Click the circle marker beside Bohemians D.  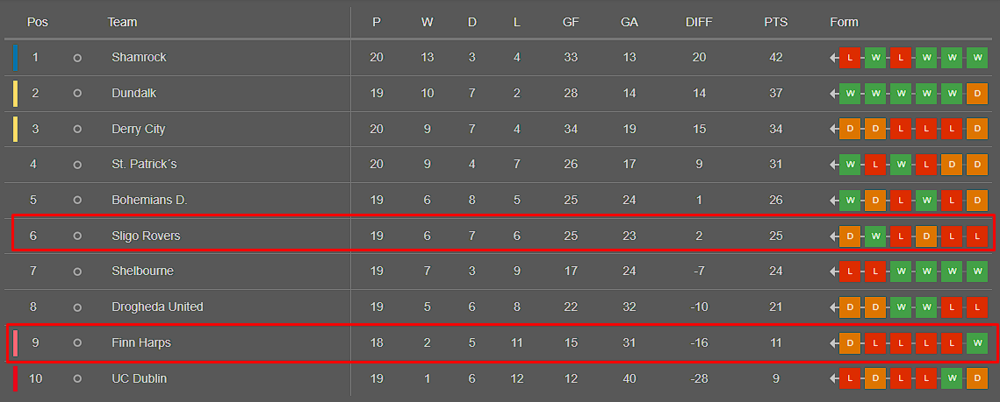point(77,200)
